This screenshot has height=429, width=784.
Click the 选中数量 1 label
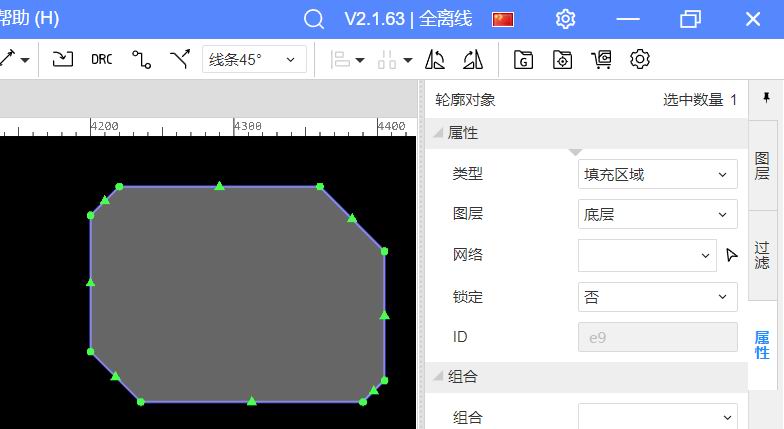[x=700, y=100]
